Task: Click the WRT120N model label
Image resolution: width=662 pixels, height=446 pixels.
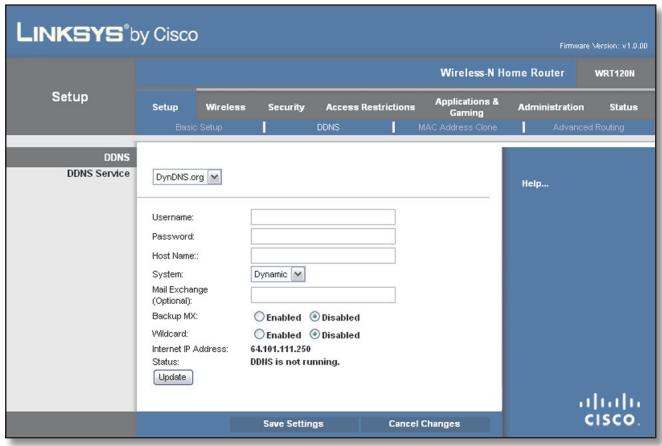Action: 614,73
